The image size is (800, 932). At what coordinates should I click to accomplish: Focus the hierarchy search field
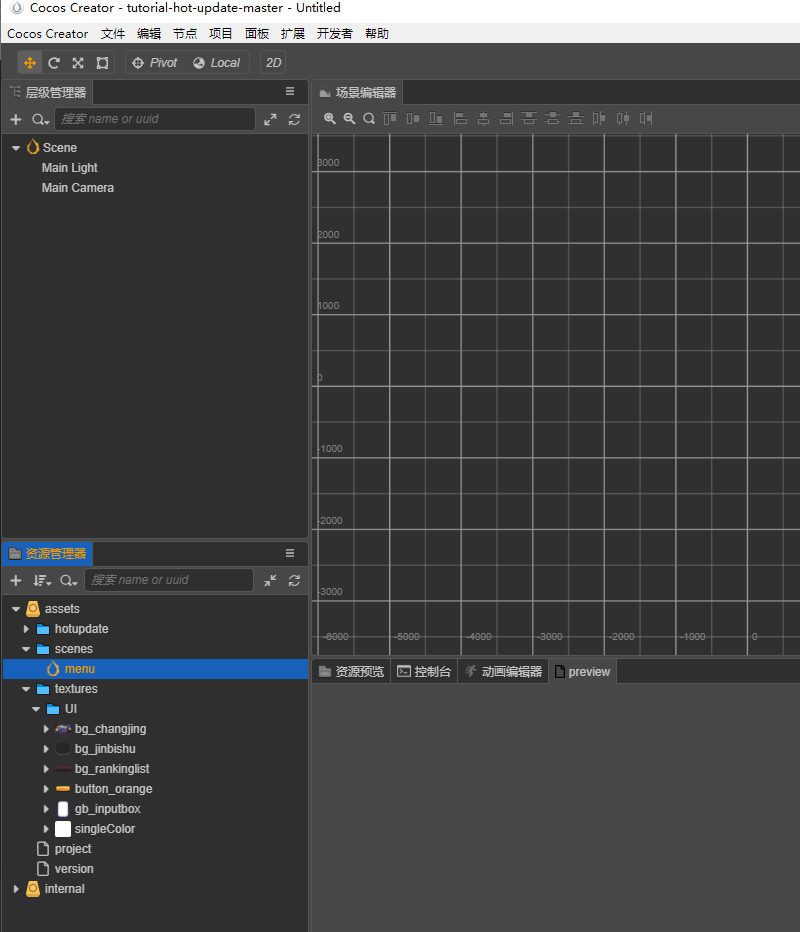(155, 119)
